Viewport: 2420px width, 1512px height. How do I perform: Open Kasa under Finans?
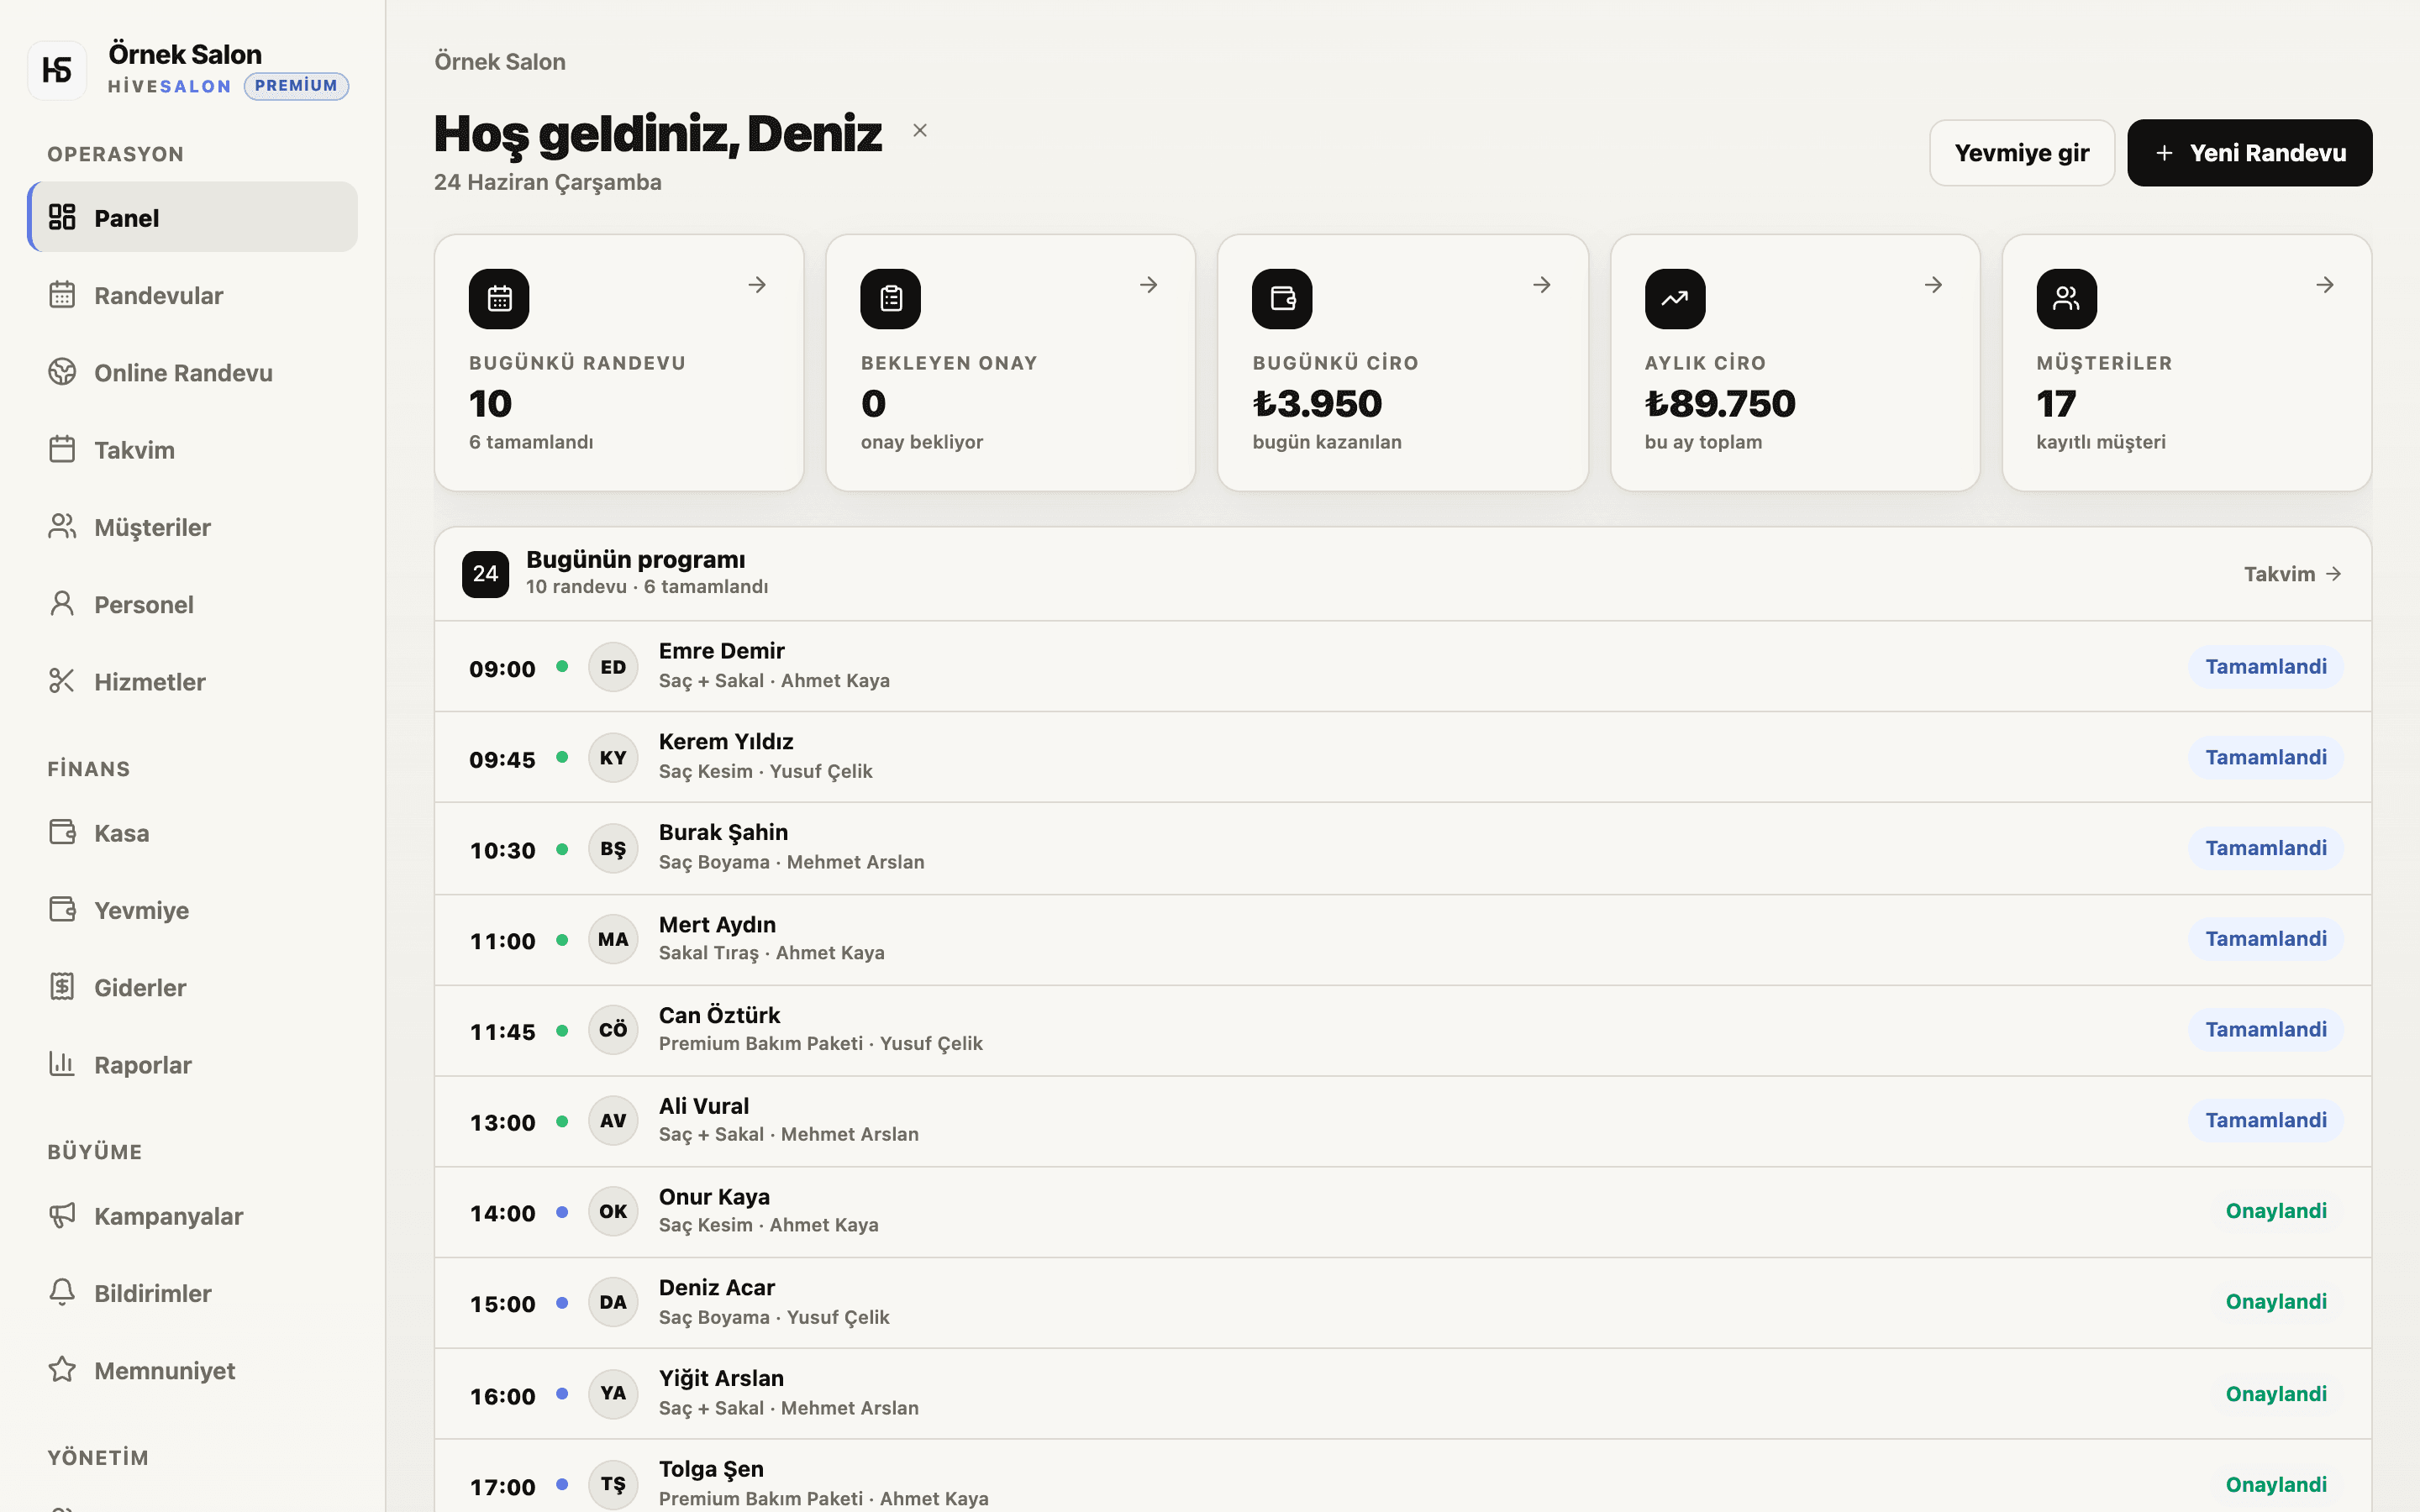click(192, 833)
